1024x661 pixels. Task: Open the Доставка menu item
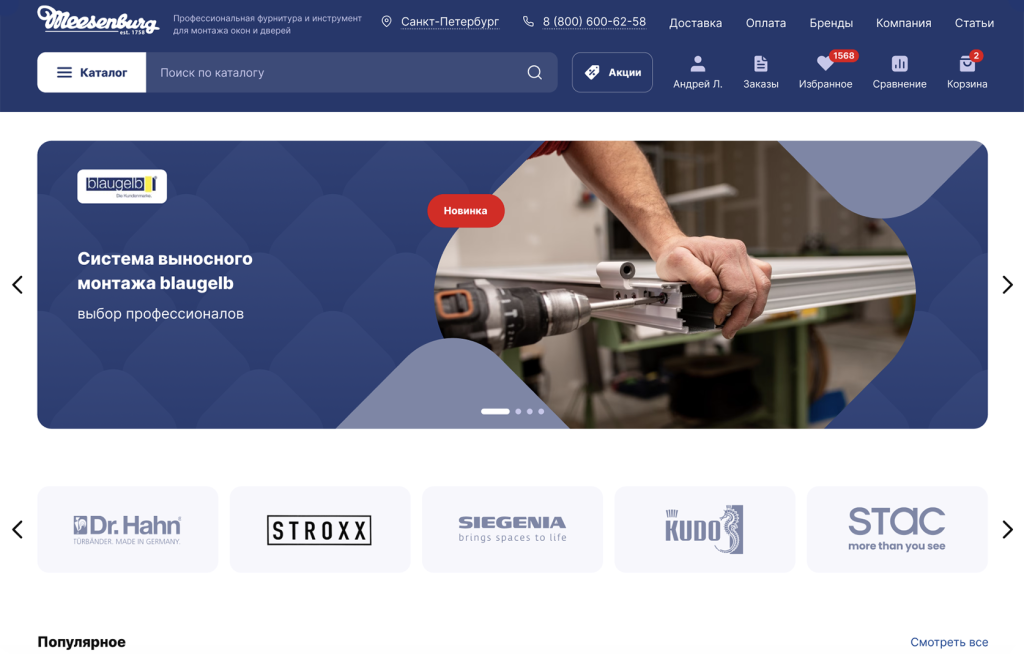click(695, 23)
